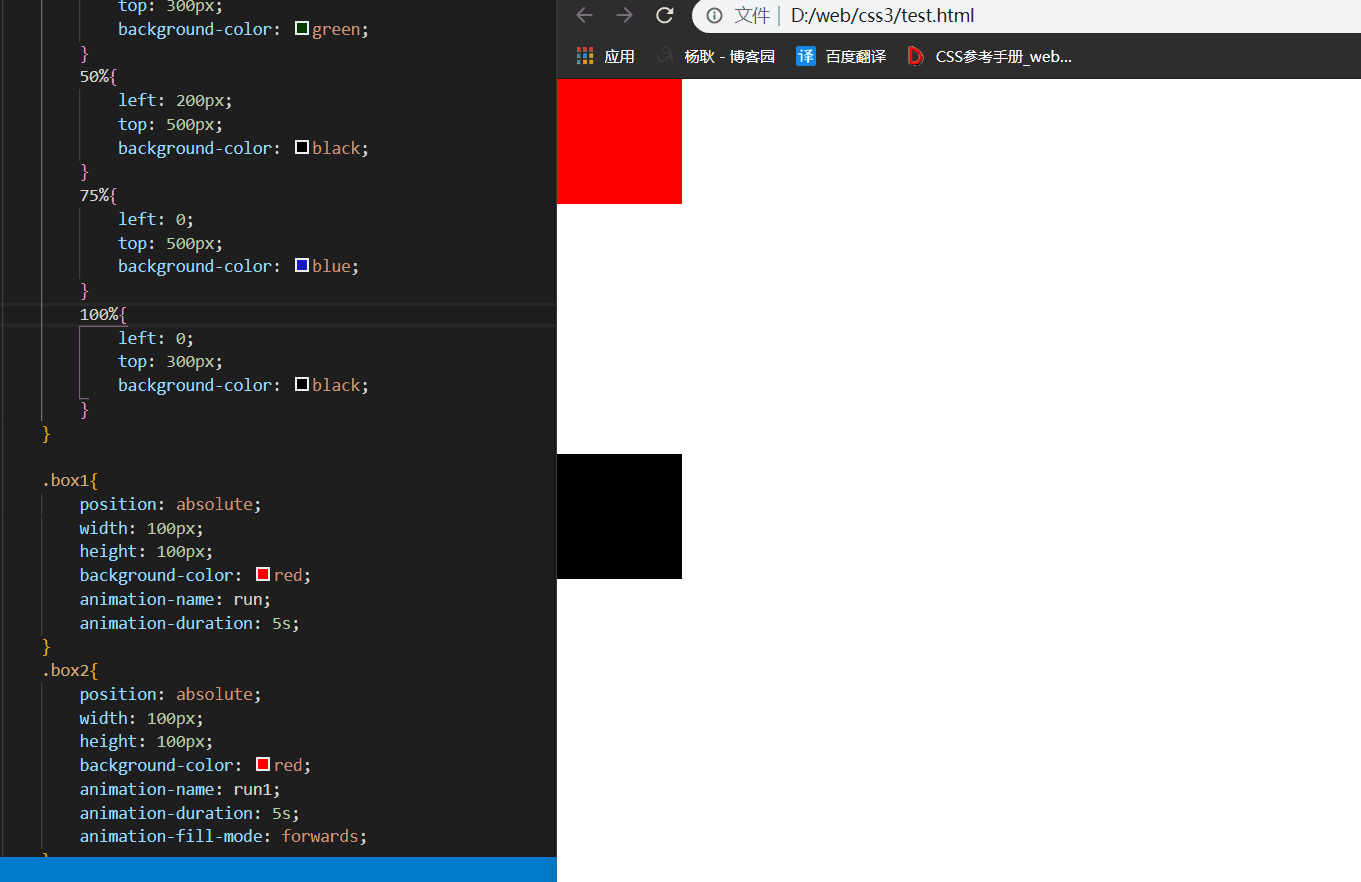
Task: Open the site information icon in address bar
Action: [714, 15]
